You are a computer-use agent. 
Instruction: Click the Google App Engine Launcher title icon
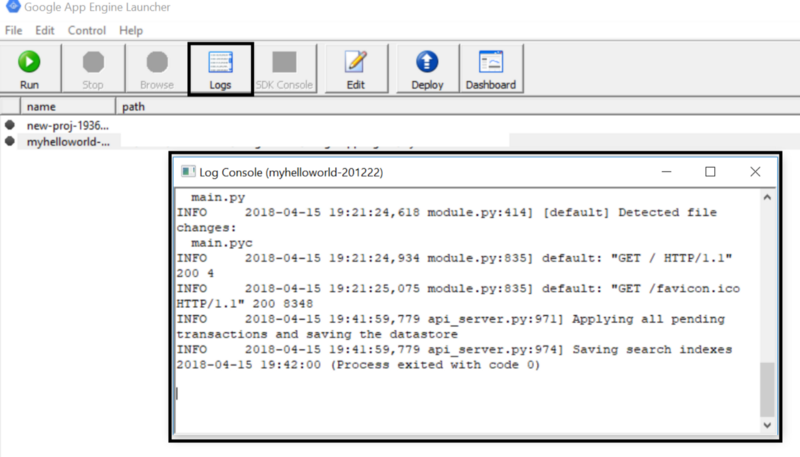coord(13,8)
